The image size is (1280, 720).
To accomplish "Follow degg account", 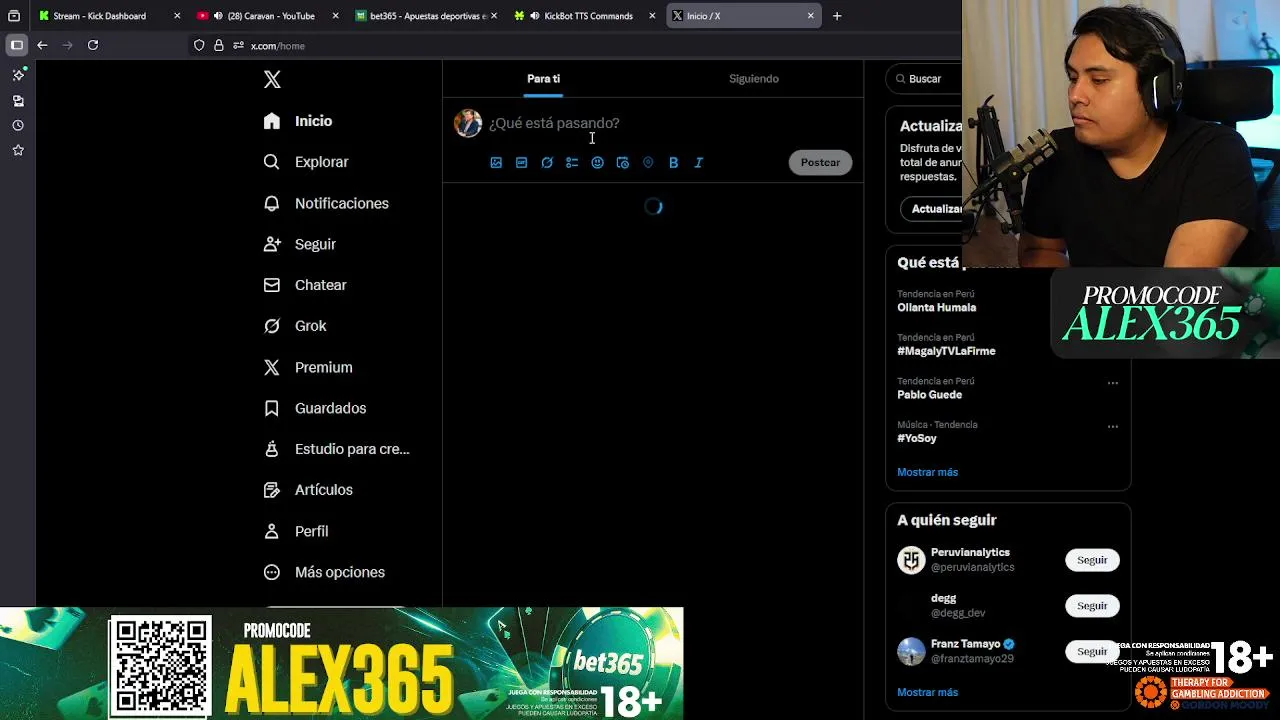I will (1092, 606).
